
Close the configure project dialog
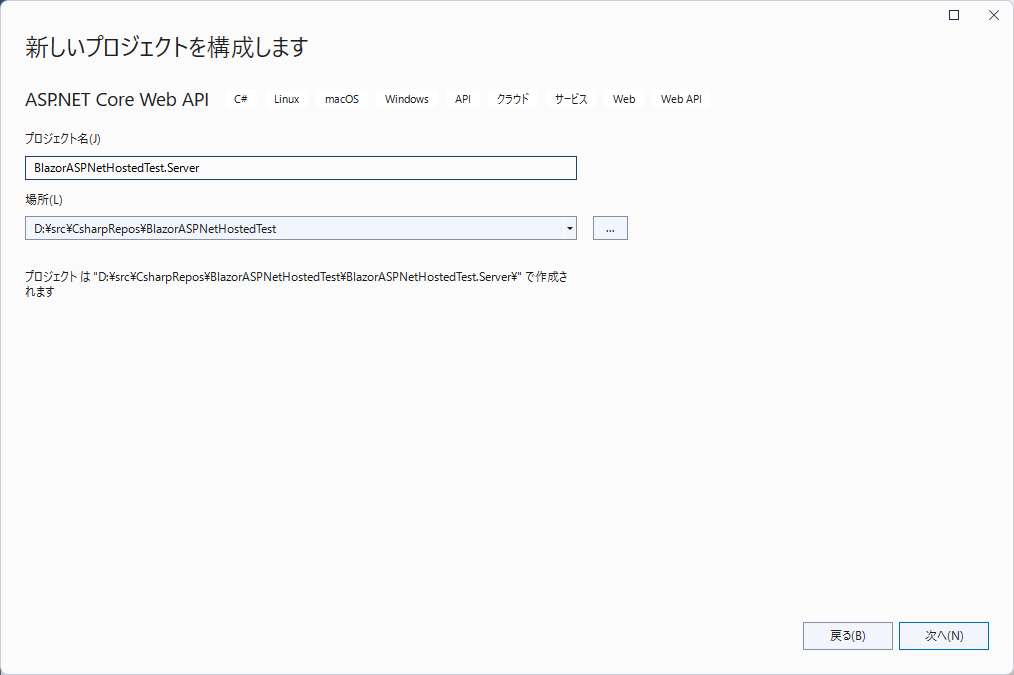click(994, 15)
